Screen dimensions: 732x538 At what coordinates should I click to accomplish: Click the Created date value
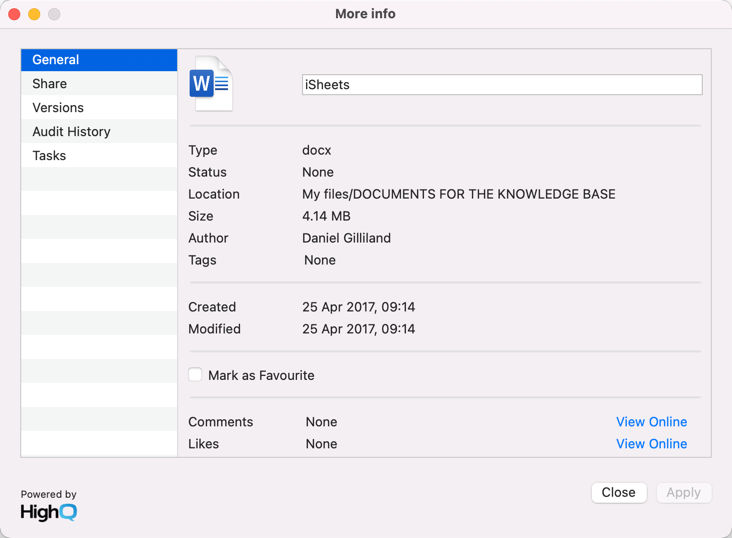point(359,307)
